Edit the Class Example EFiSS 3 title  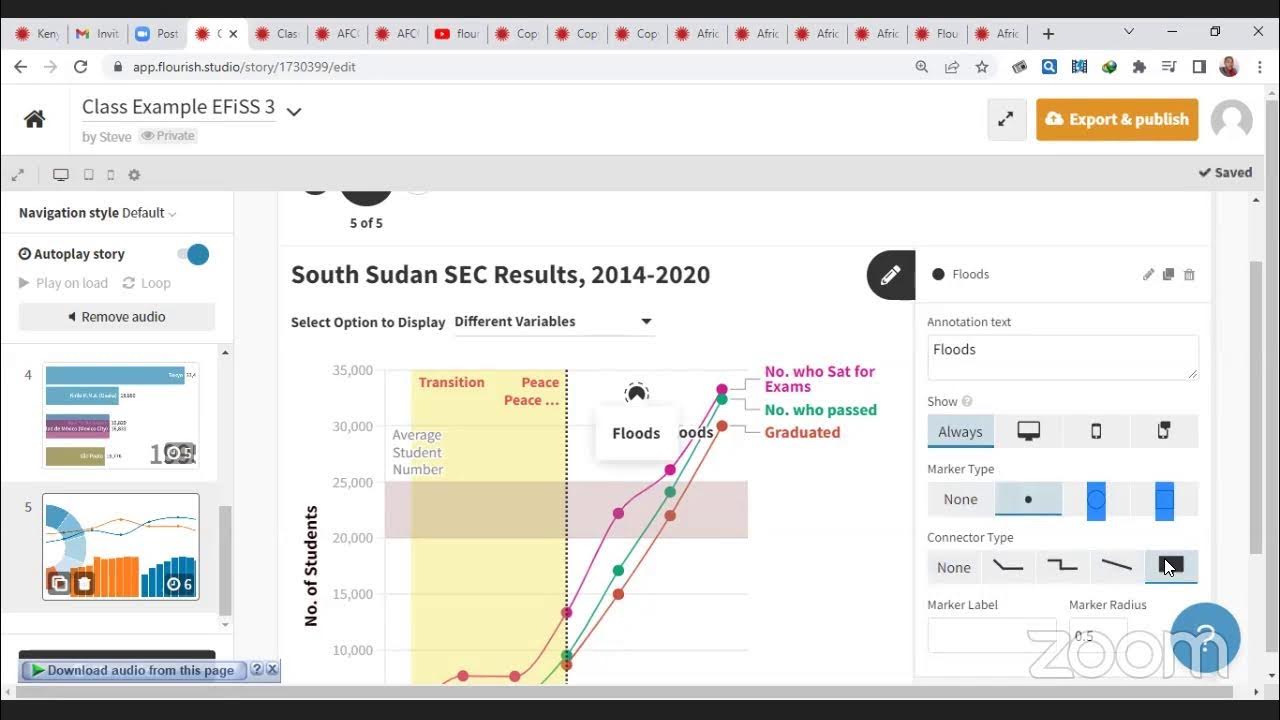coord(178,107)
